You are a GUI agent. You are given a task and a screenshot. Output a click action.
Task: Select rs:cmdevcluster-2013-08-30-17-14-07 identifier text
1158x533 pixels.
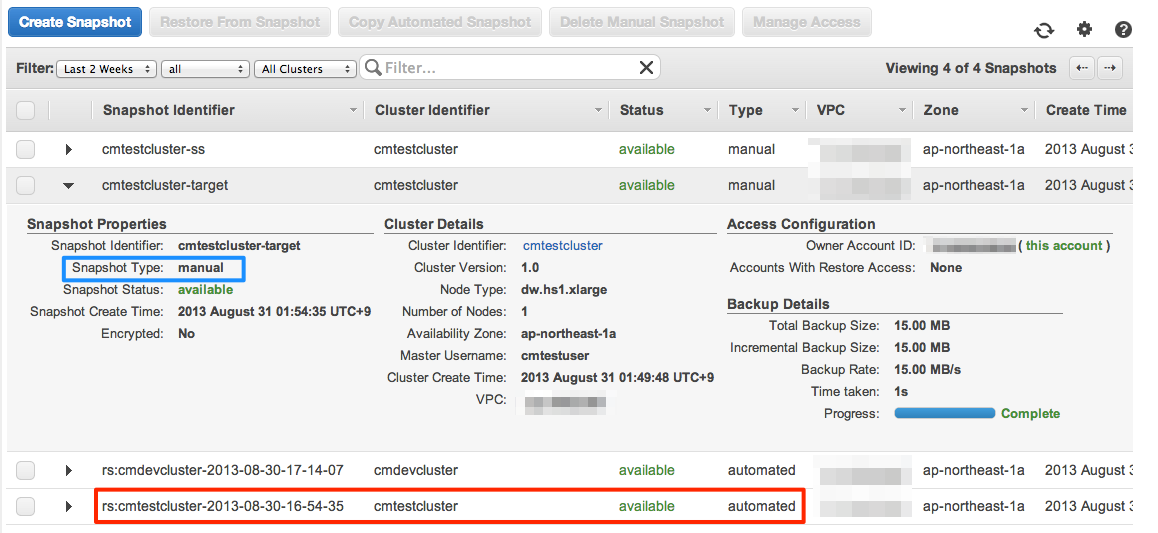click(x=222, y=470)
